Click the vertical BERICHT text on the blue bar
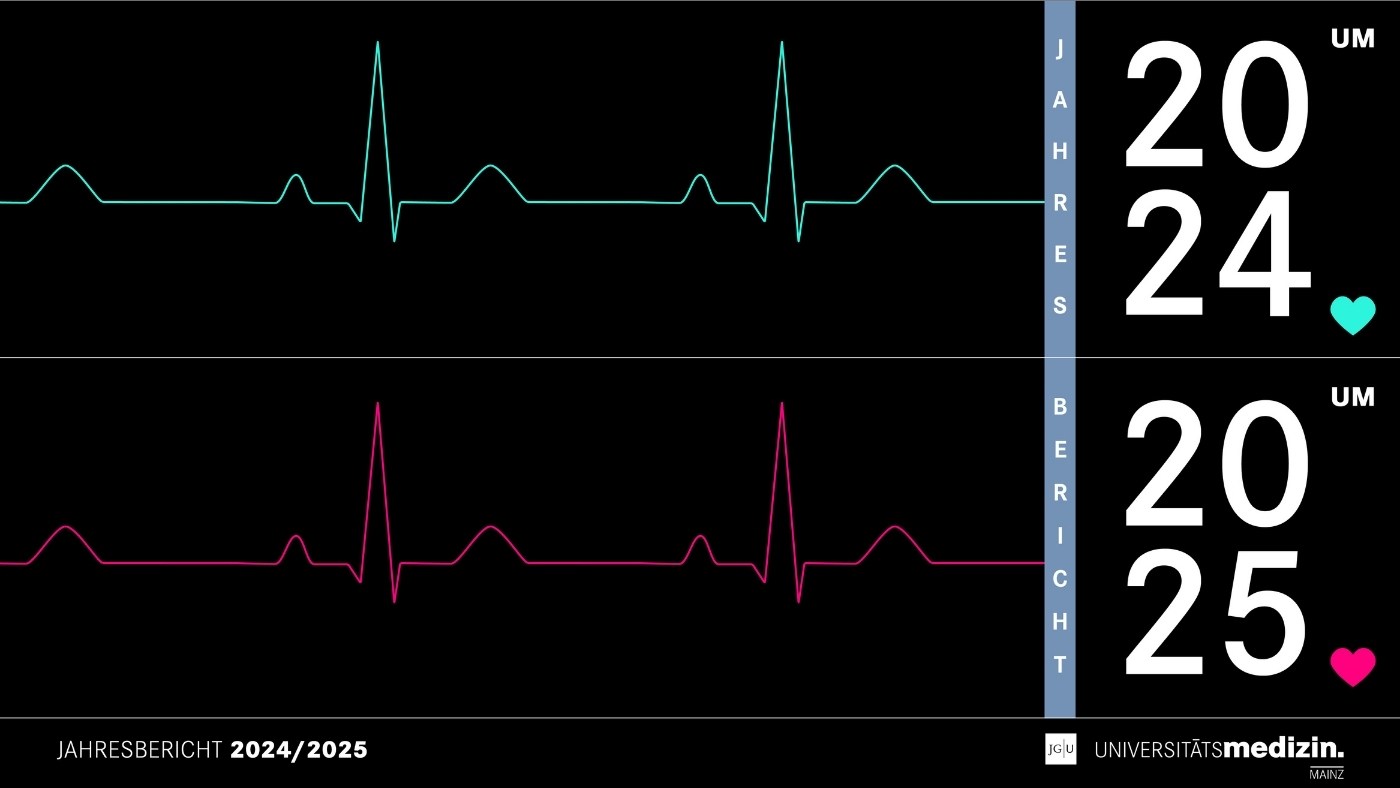 click(x=1060, y=536)
